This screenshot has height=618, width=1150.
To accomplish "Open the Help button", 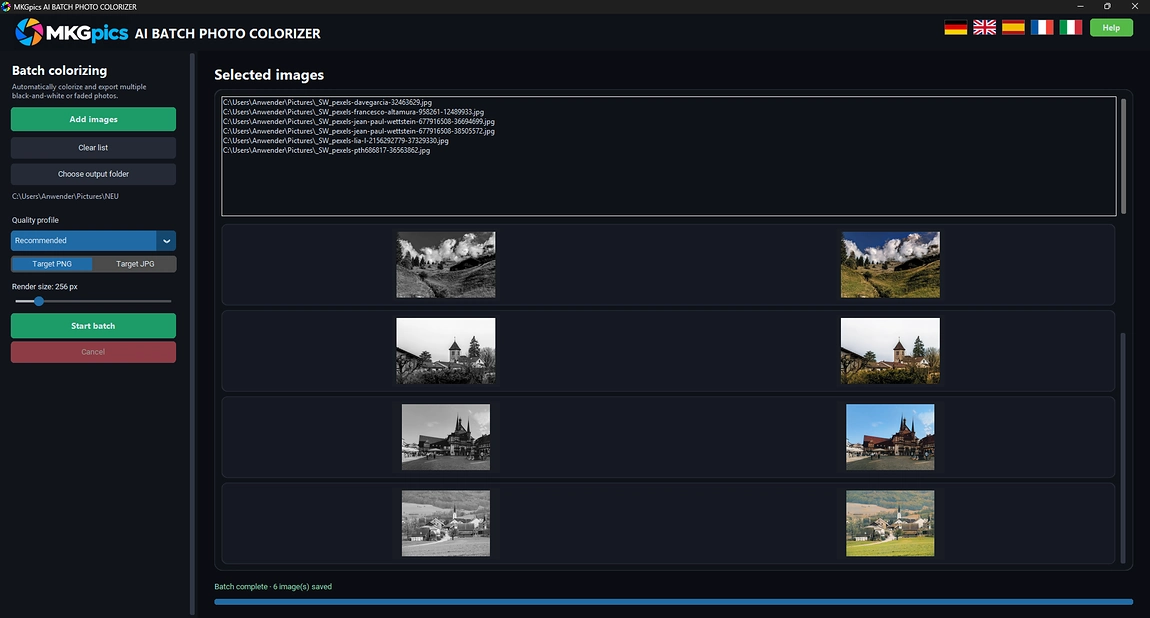I will pyautogui.click(x=1111, y=28).
